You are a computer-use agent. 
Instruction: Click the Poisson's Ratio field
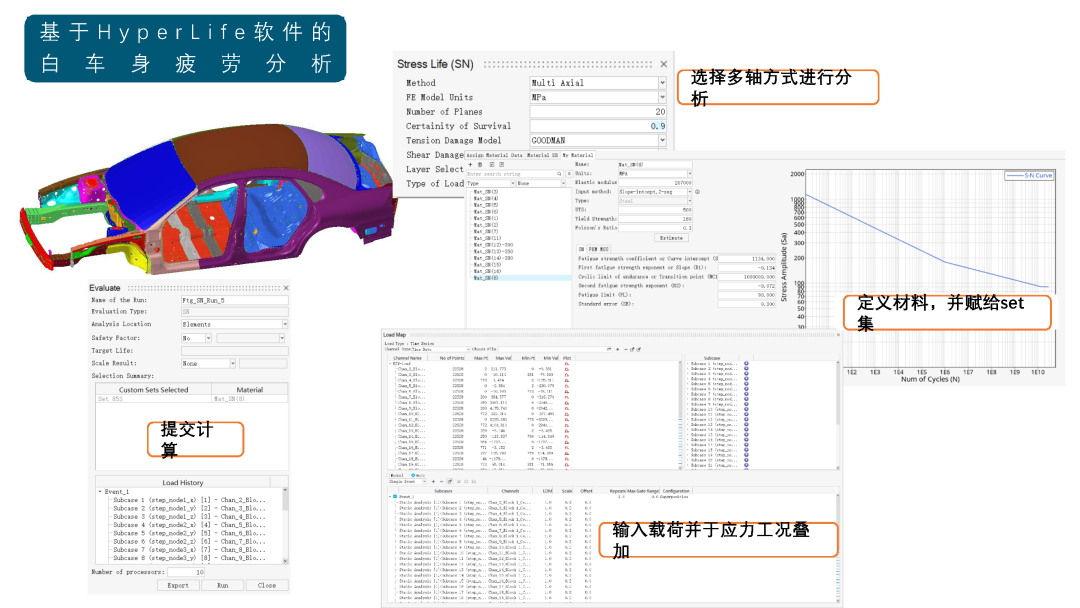[x=654, y=227]
